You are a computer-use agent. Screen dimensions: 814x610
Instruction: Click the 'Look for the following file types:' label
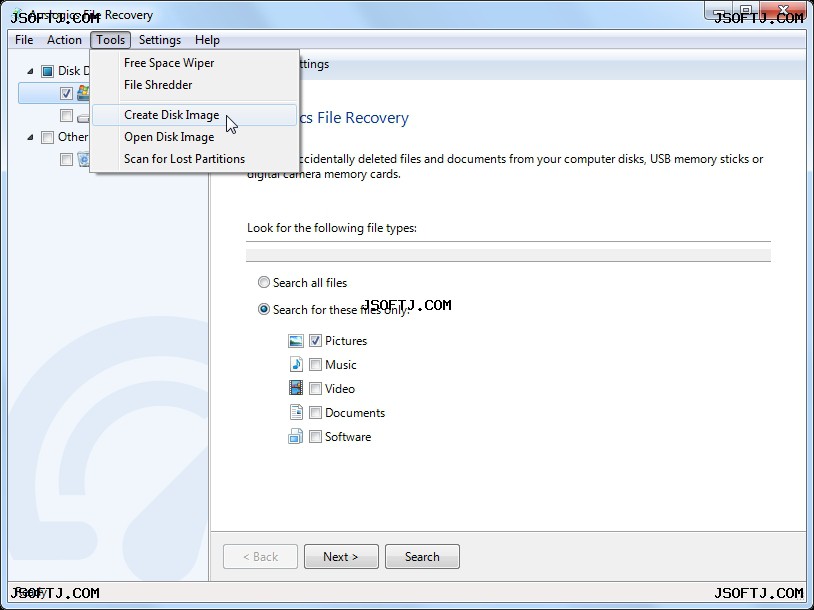click(332, 228)
